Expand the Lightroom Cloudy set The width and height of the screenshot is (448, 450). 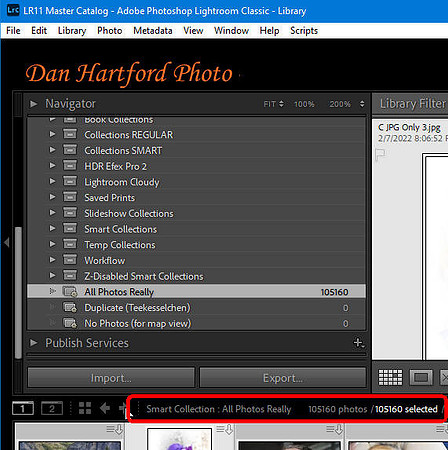point(52,181)
